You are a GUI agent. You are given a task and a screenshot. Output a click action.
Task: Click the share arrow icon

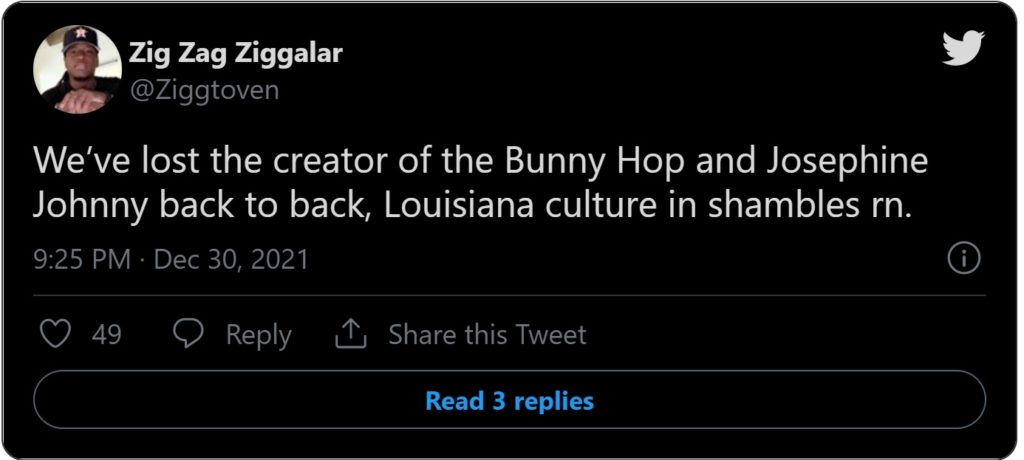(351, 334)
